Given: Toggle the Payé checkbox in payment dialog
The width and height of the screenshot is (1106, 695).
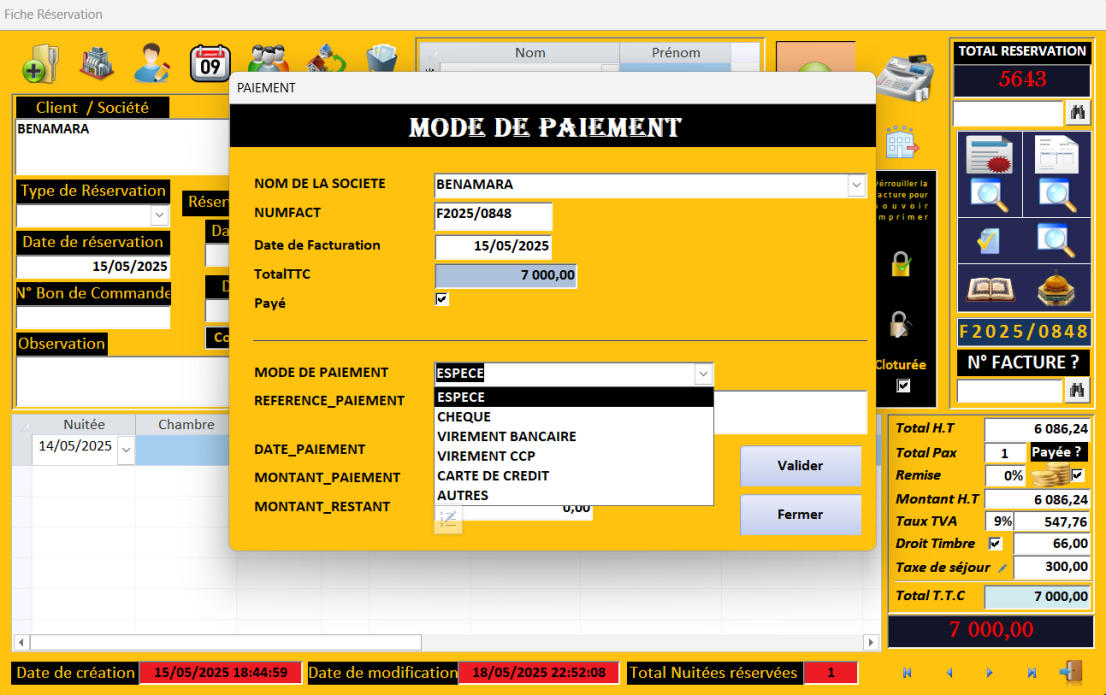Looking at the screenshot, I should (442, 299).
